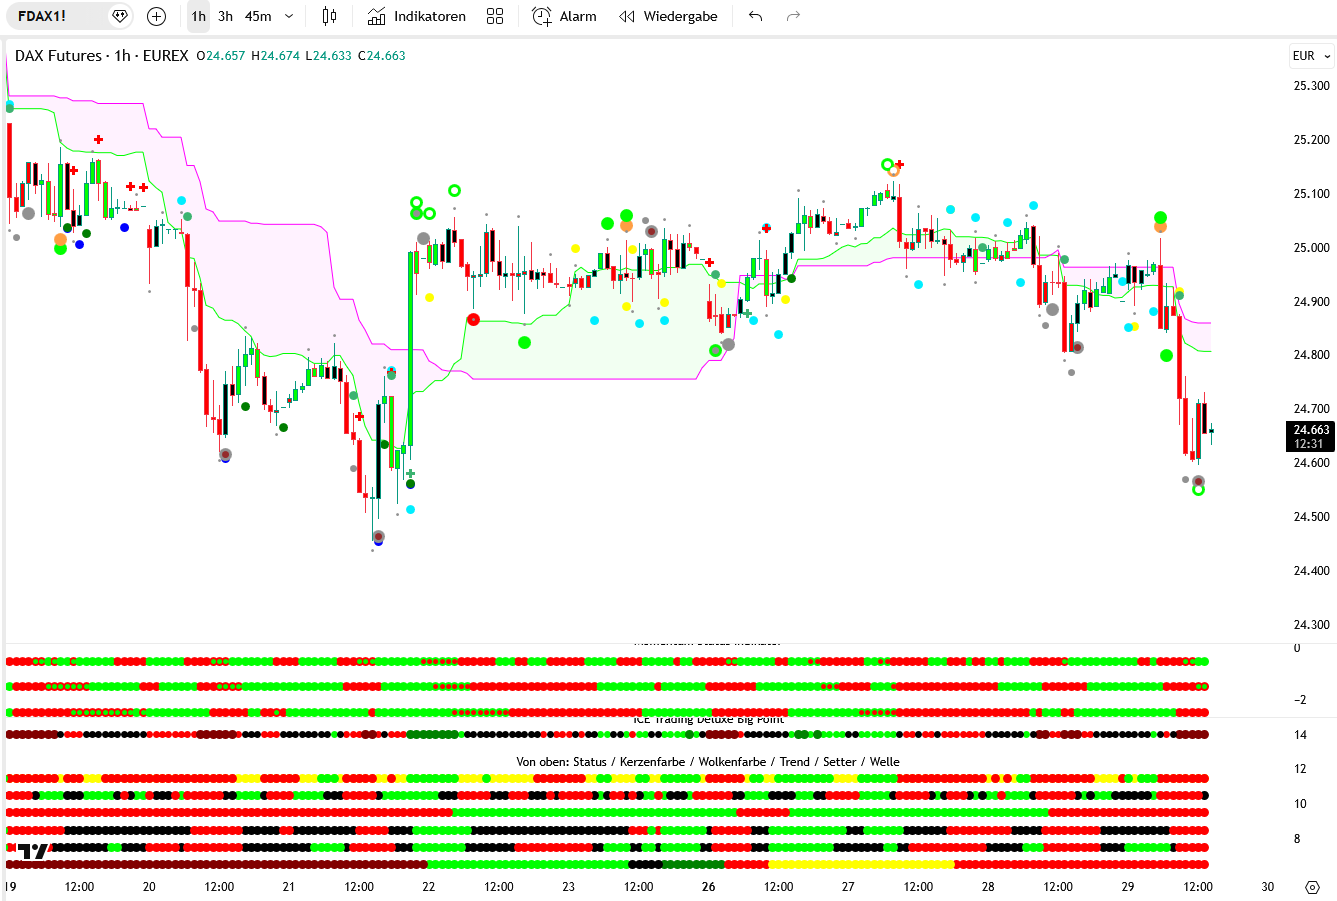
Task: Start bar replay with Wiedergabe
Action: coord(668,16)
